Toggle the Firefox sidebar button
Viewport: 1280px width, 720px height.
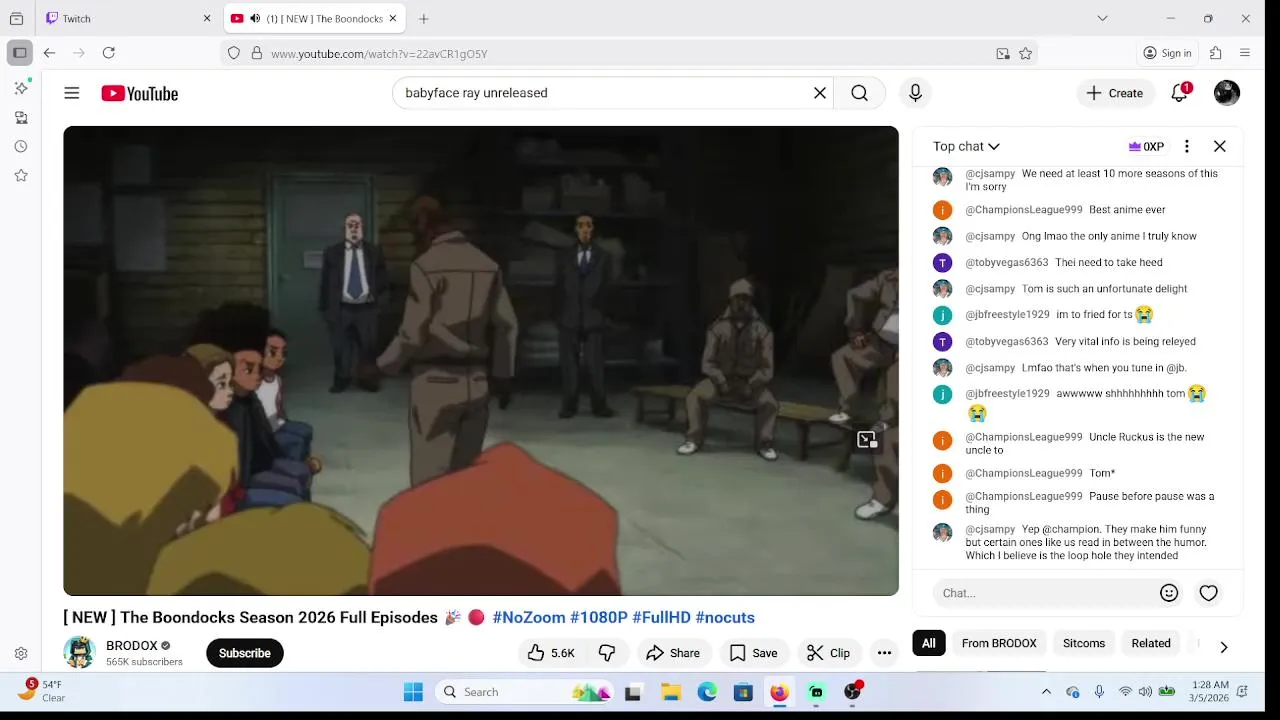(x=20, y=53)
